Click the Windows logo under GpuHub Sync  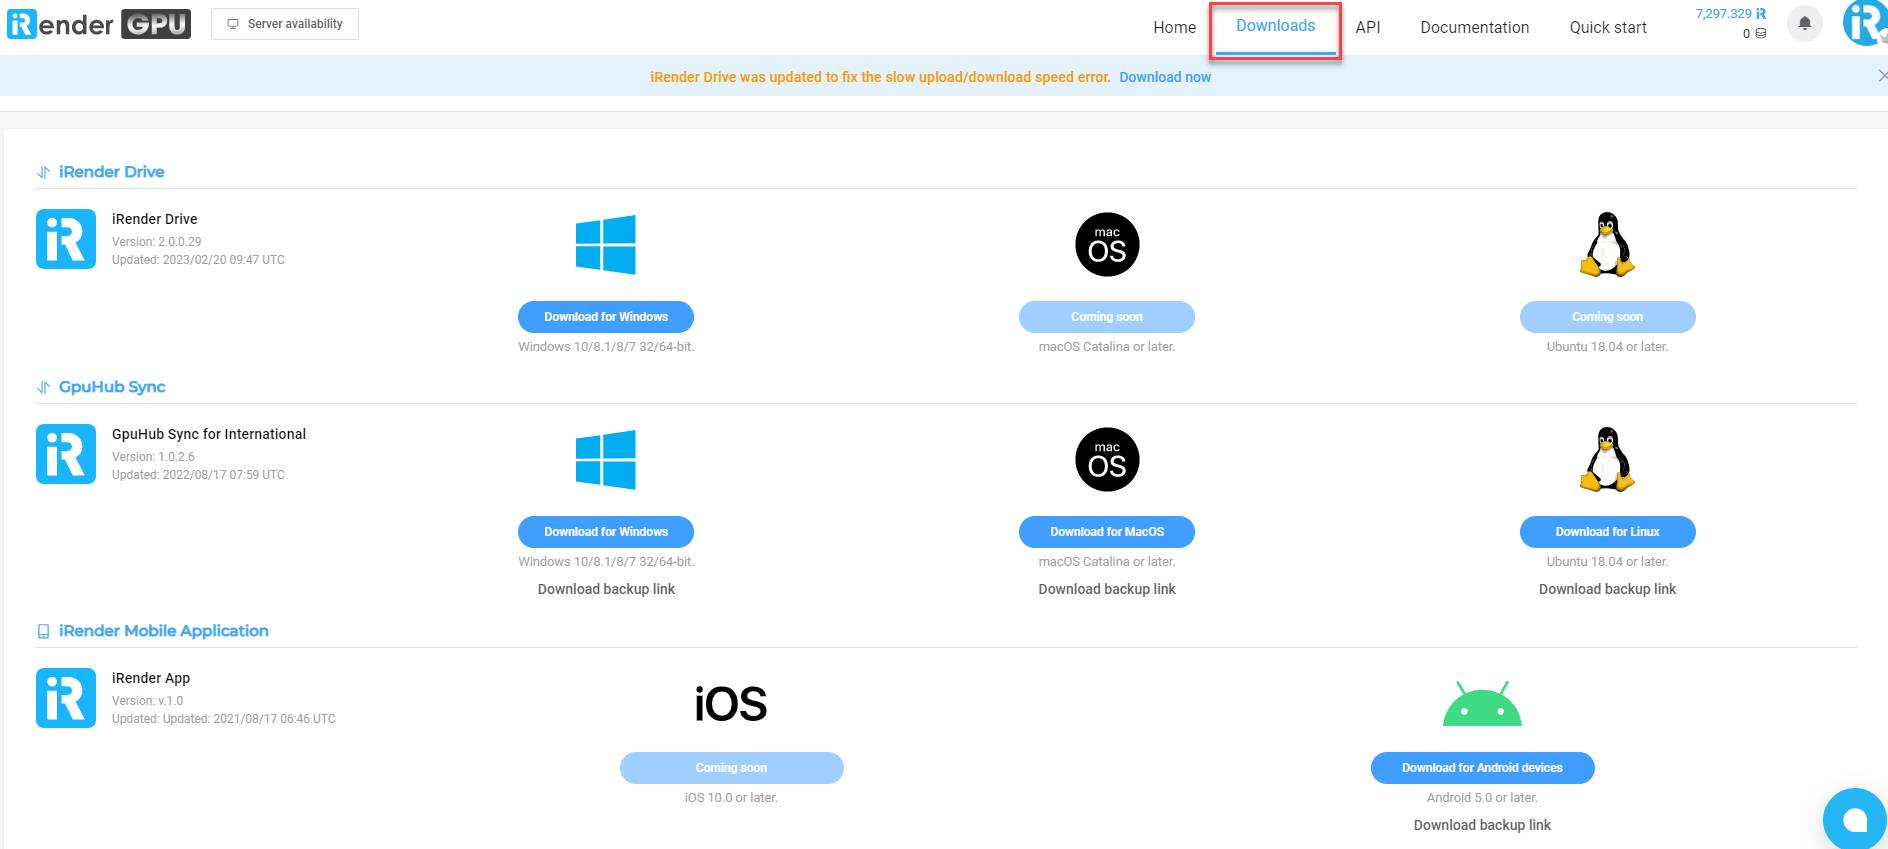[x=606, y=459]
